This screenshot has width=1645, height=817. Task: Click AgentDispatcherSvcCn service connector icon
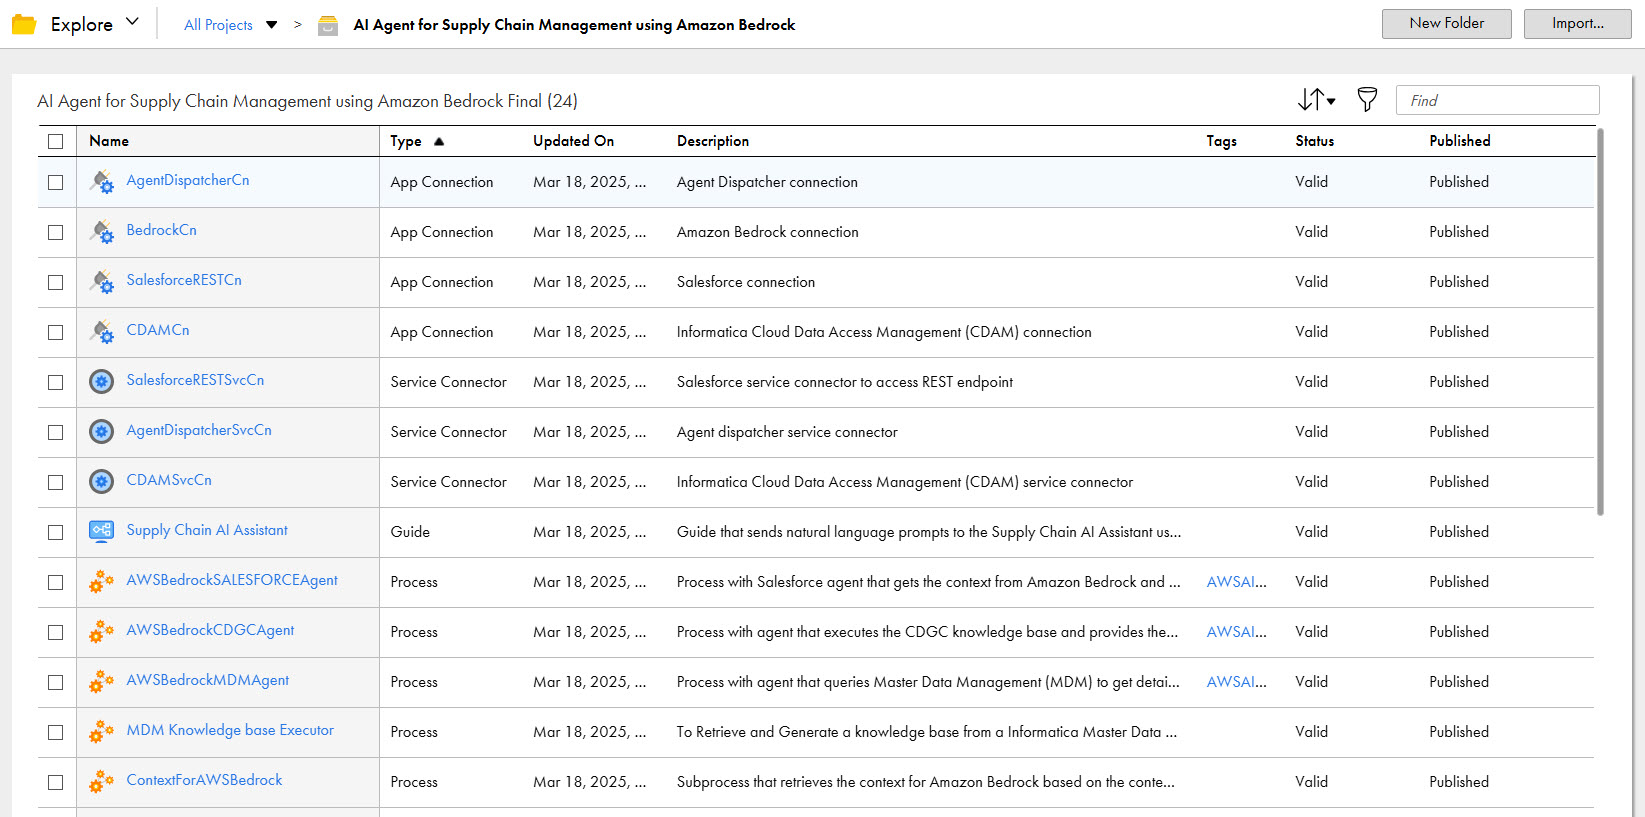(x=102, y=432)
